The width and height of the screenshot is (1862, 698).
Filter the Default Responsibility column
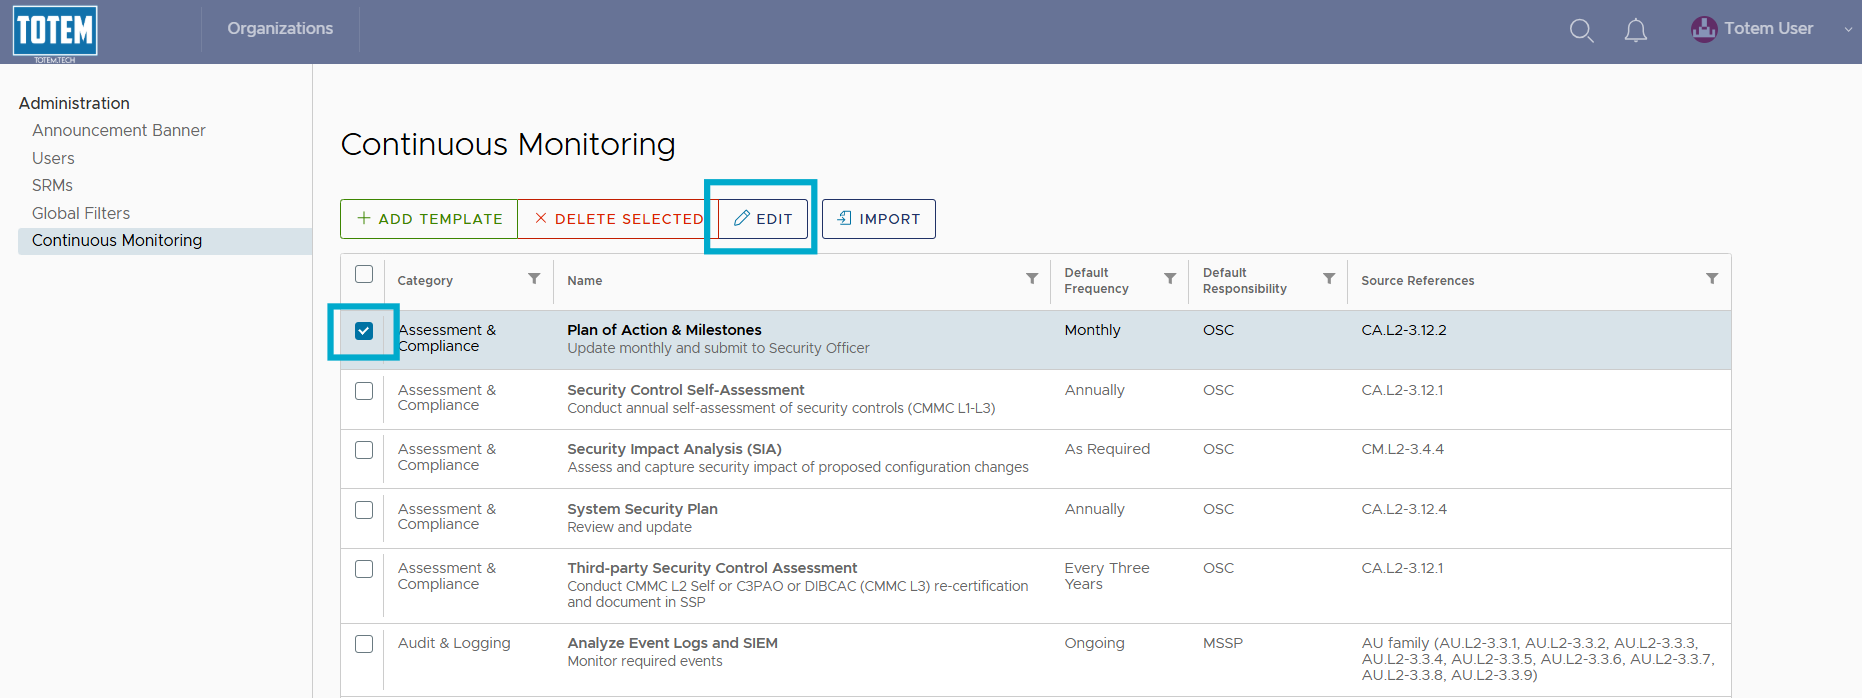1329,279
